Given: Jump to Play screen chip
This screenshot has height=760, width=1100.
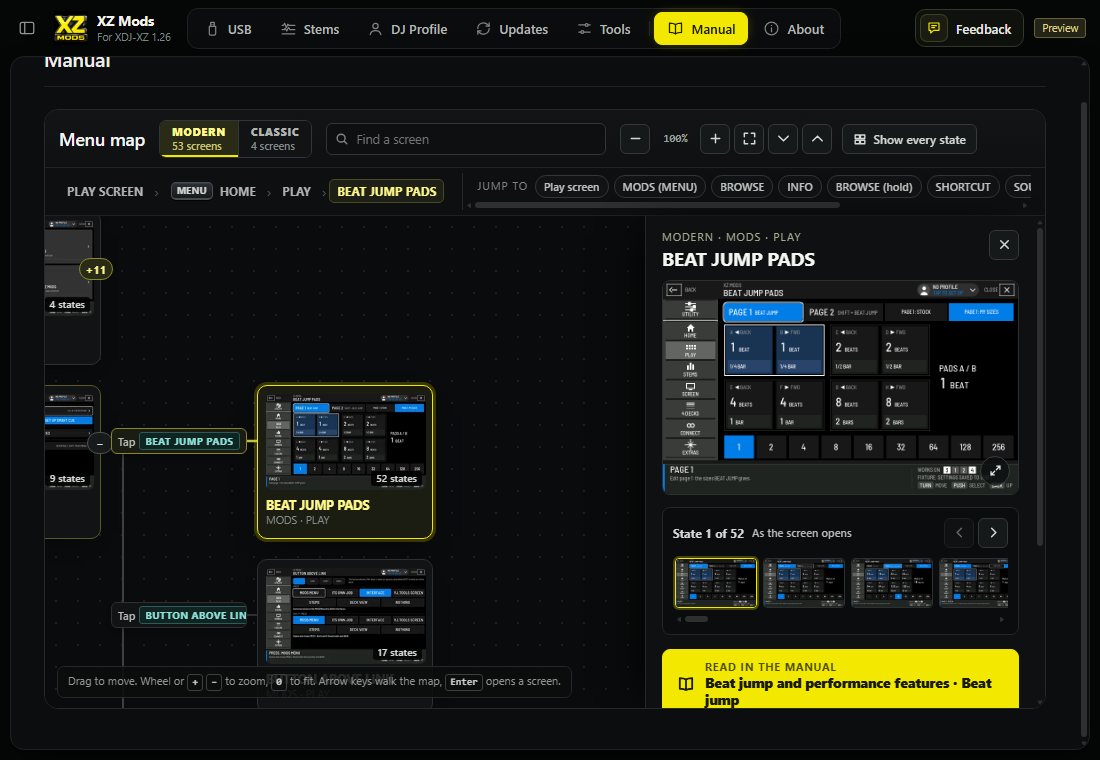Looking at the screenshot, I should pos(571,187).
